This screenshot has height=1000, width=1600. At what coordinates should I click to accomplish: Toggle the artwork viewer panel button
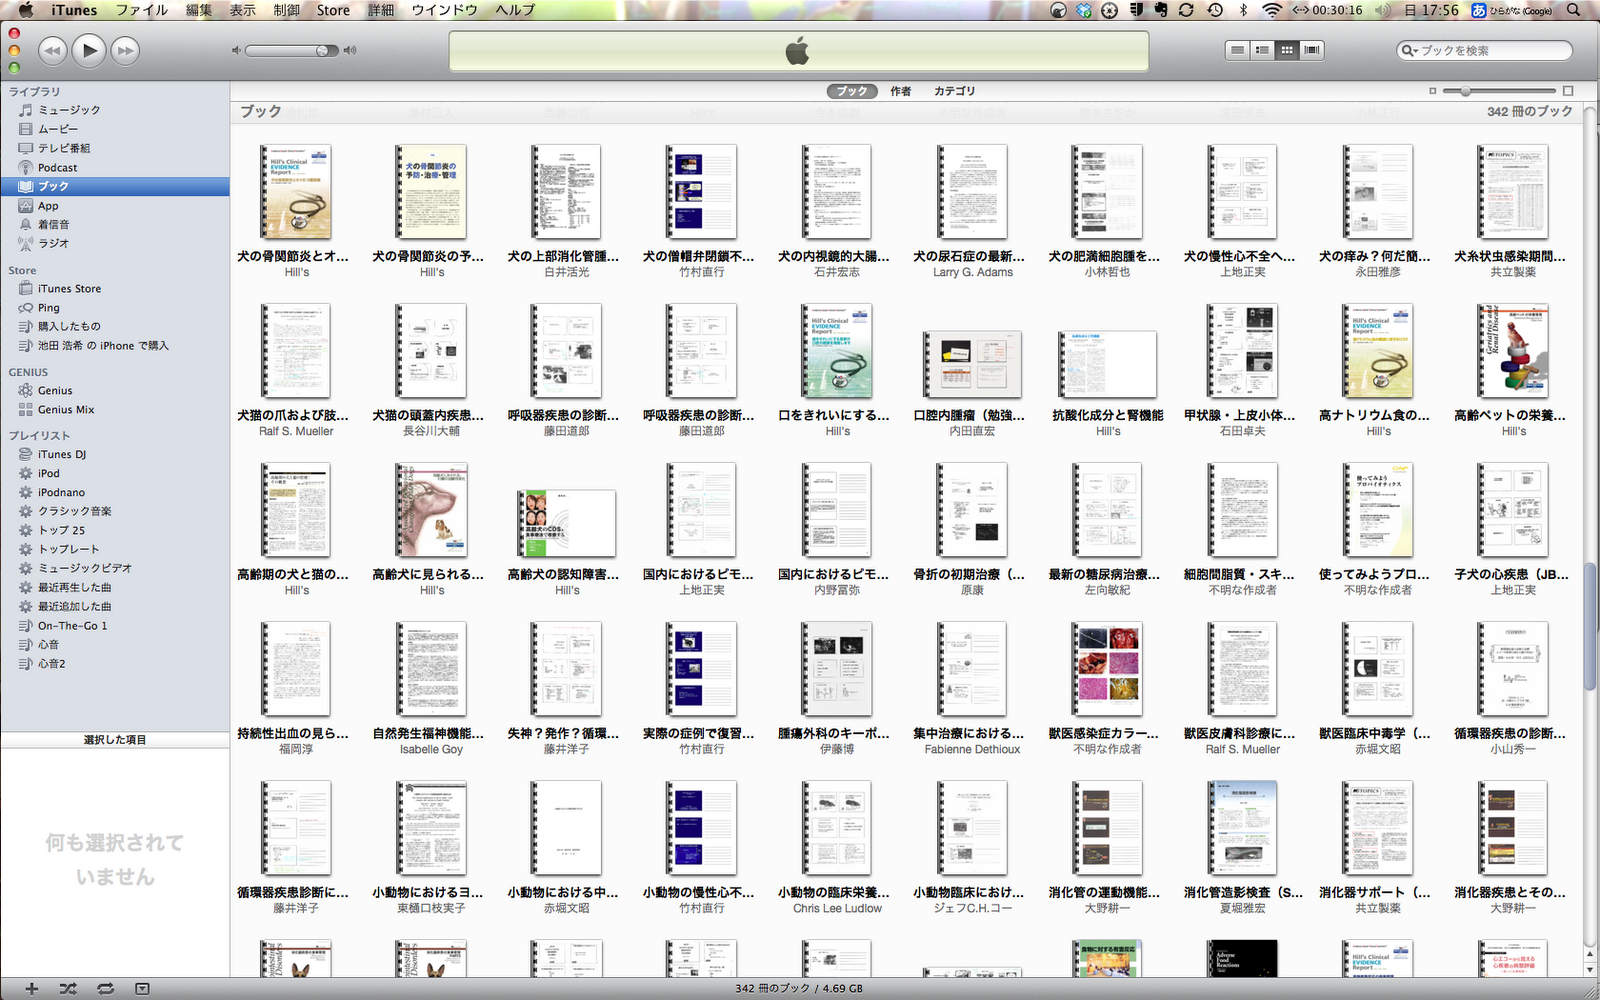[143, 989]
